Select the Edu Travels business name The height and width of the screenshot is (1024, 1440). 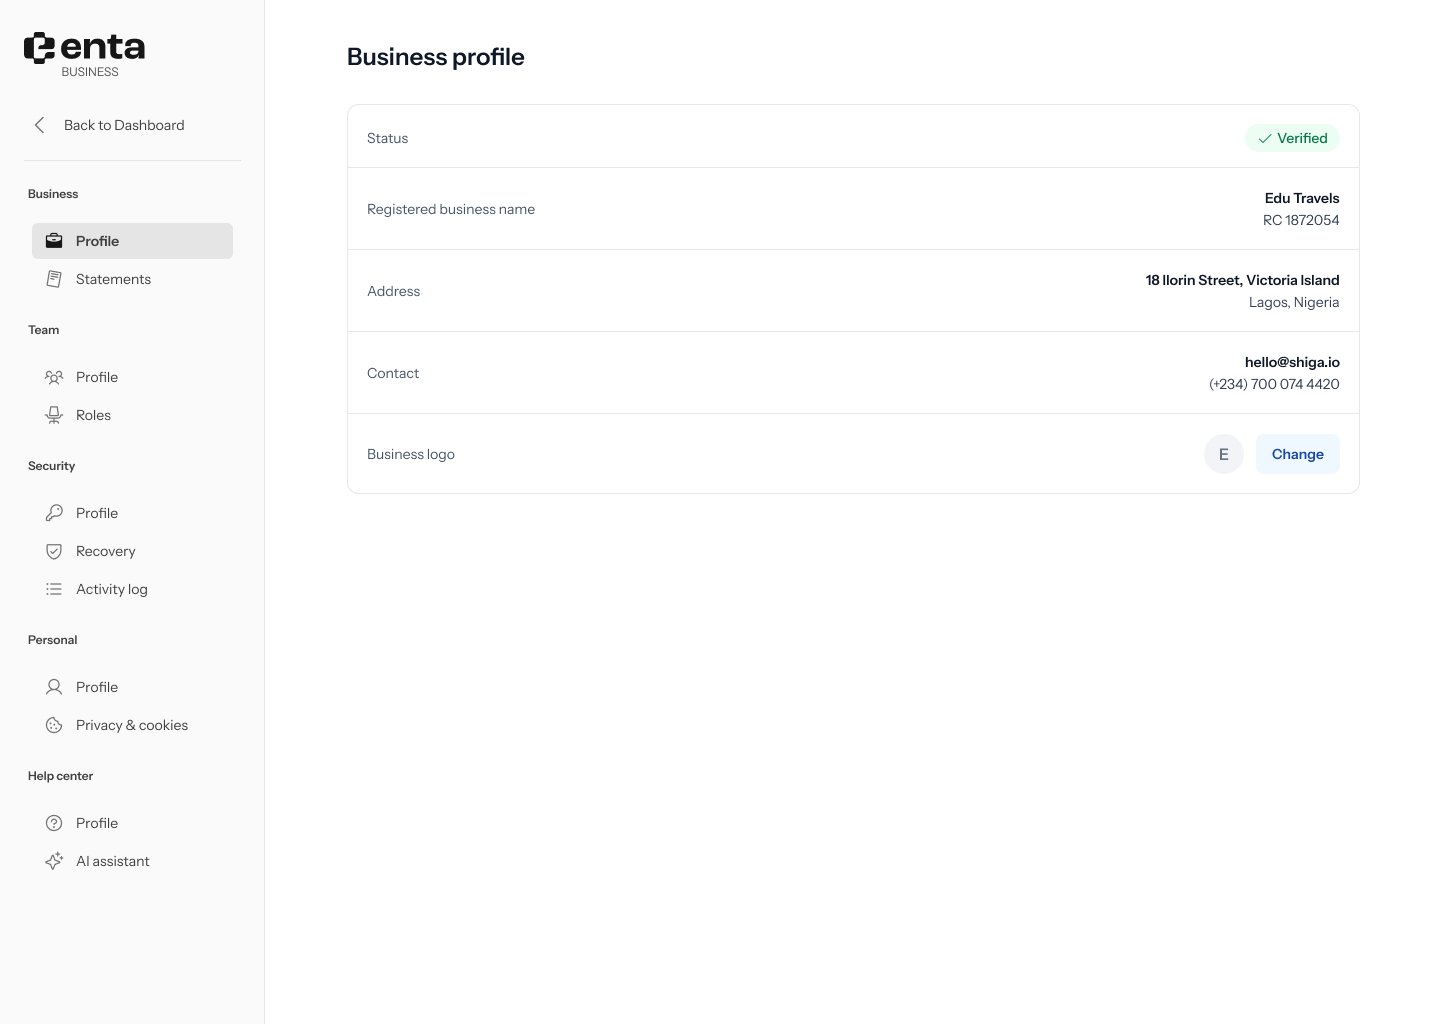tap(1302, 198)
